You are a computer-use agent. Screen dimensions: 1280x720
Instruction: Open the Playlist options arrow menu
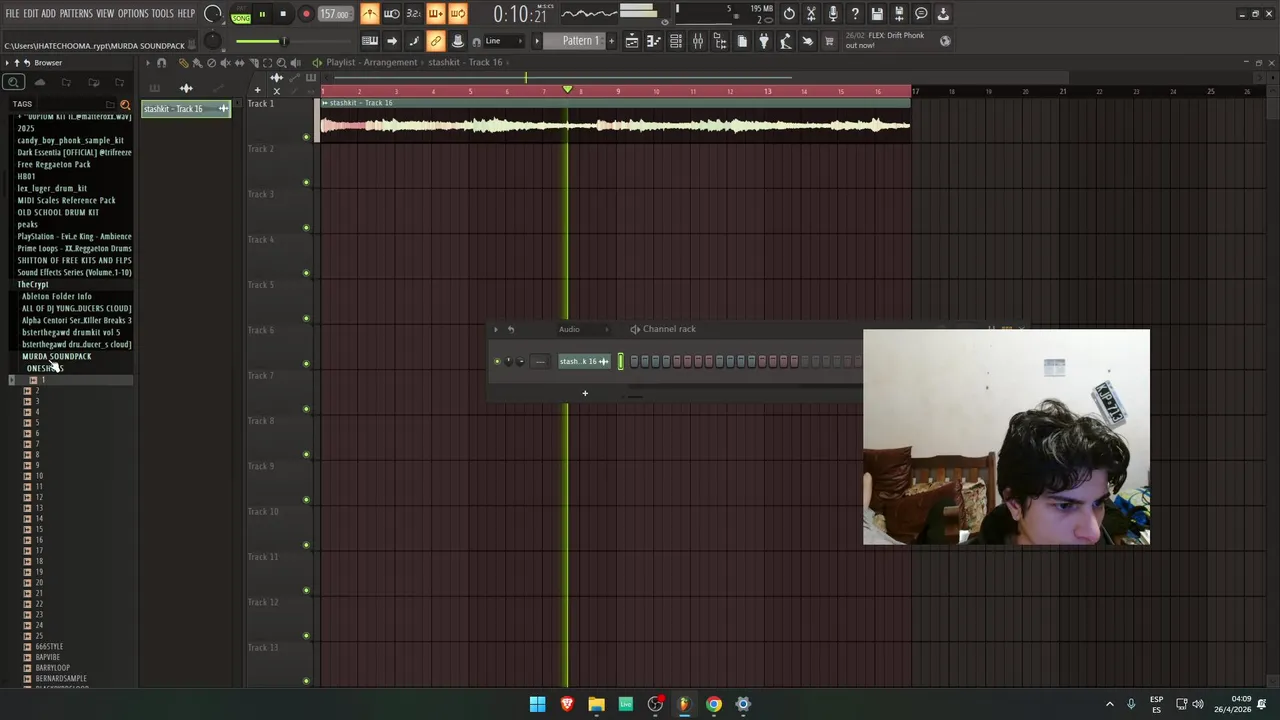(x=147, y=62)
